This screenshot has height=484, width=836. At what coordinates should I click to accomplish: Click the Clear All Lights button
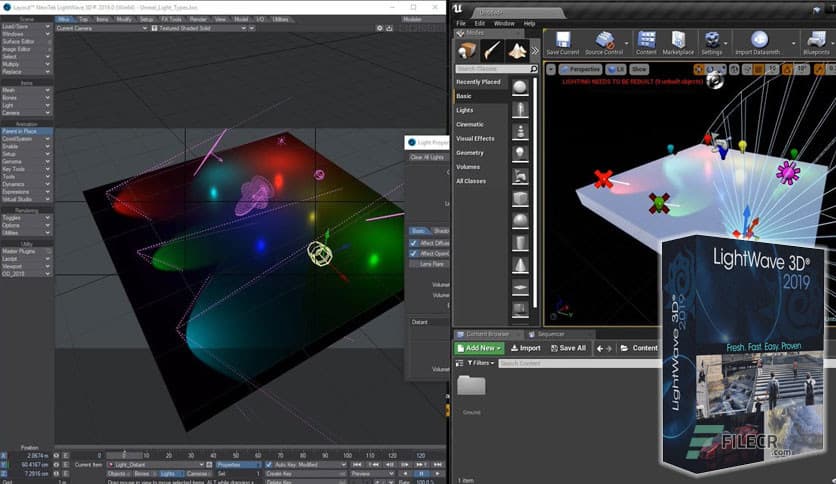point(427,157)
